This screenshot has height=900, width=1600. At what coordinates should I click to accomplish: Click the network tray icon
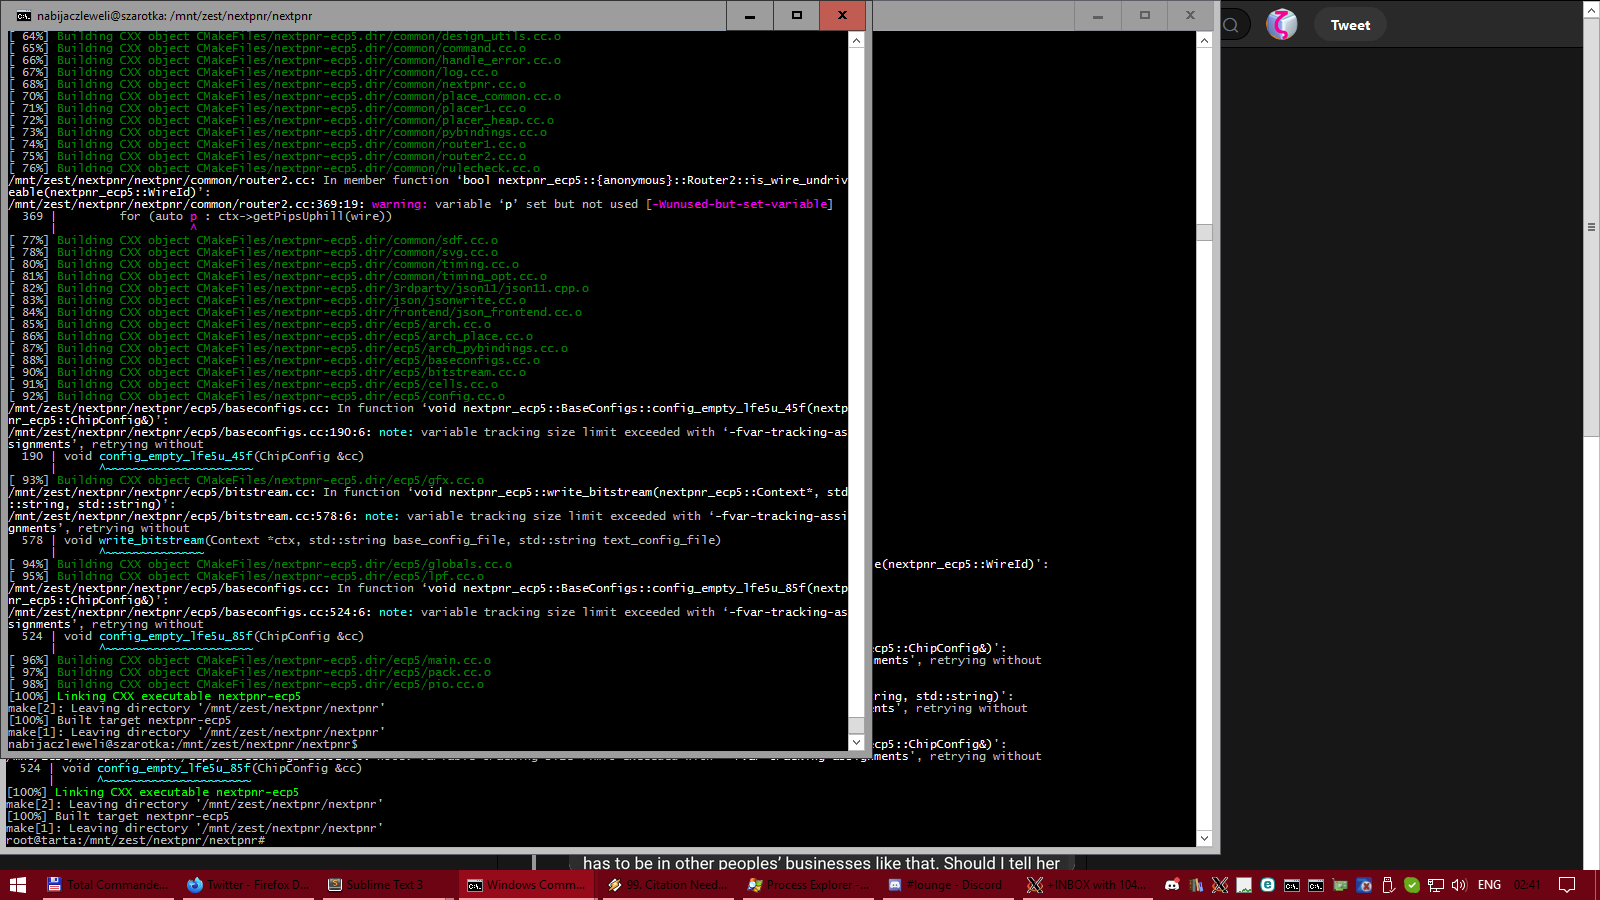click(x=1435, y=885)
